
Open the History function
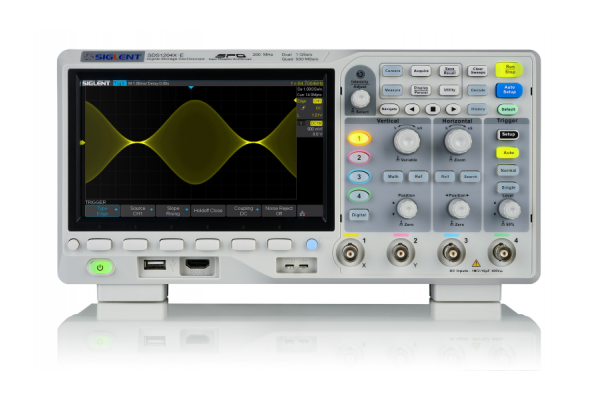pyautogui.click(x=478, y=109)
